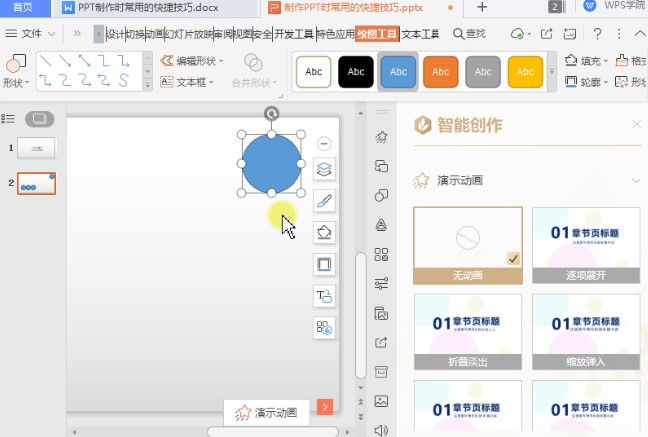Select the double-headed arrow line shape
This screenshot has height=437, width=648.
tap(85, 61)
